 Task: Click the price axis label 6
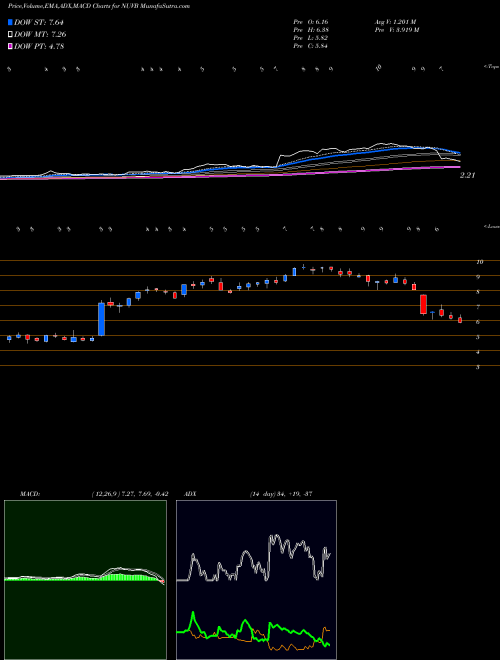click(x=478, y=322)
